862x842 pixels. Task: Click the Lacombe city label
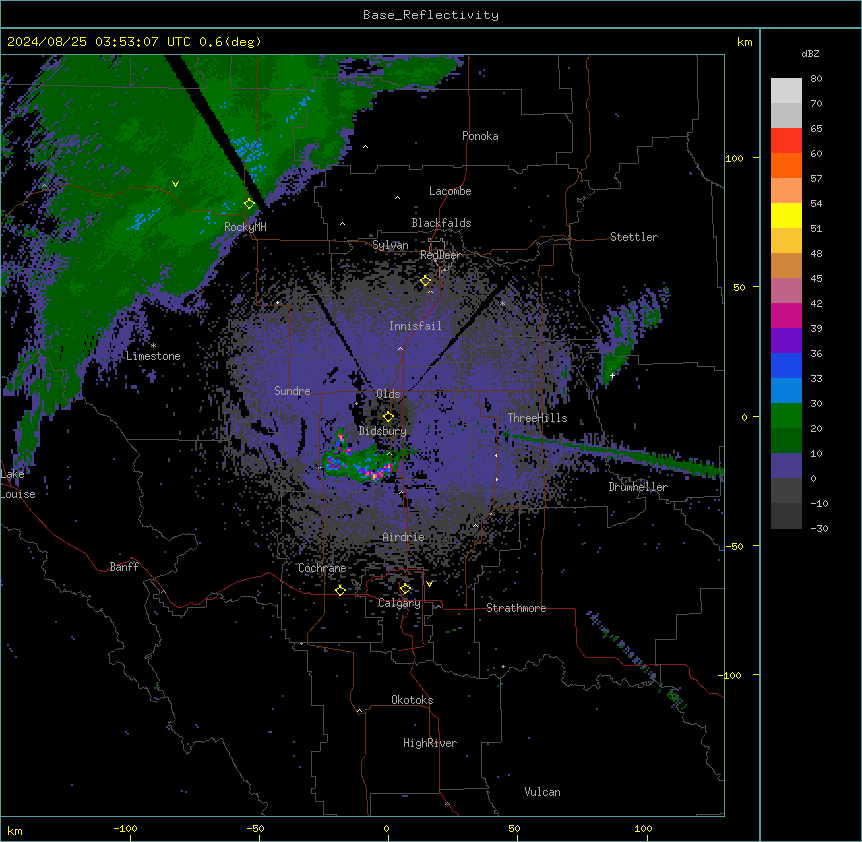tap(450, 191)
